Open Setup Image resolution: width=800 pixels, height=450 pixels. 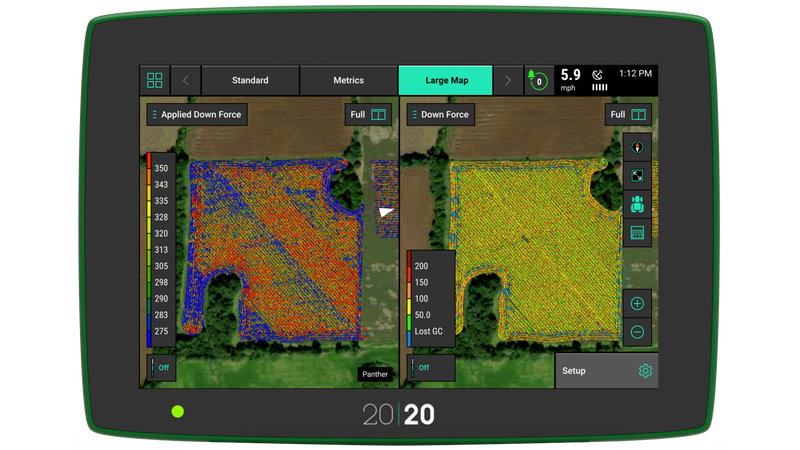pos(606,370)
